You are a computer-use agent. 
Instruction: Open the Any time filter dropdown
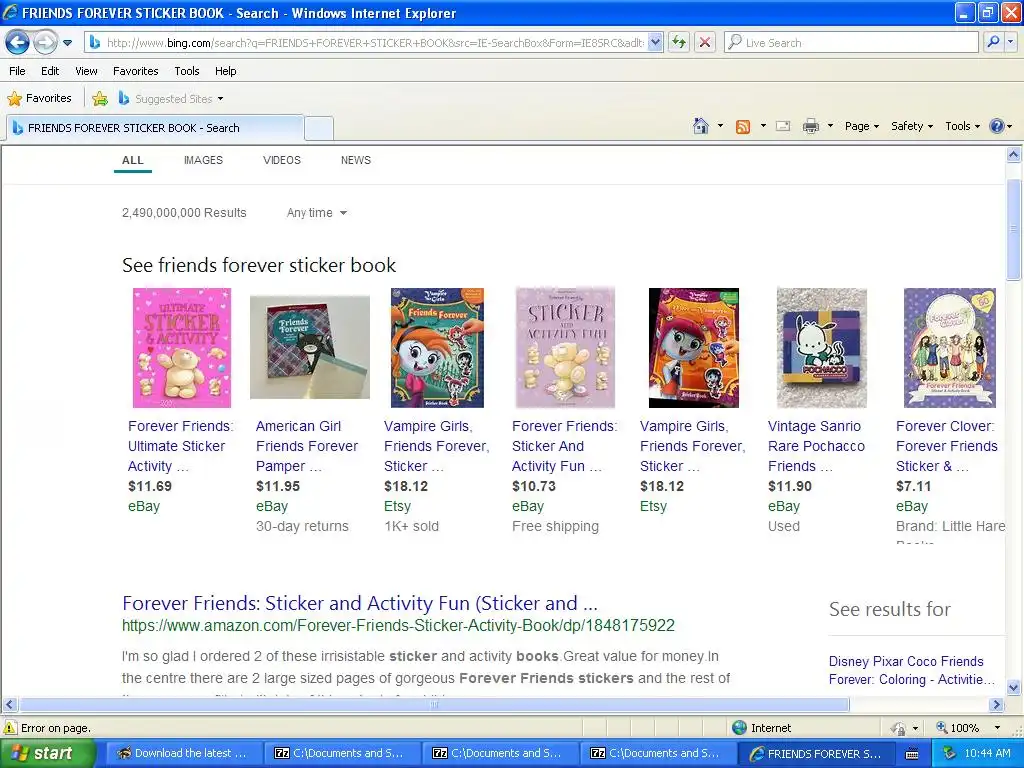coord(317,213)
